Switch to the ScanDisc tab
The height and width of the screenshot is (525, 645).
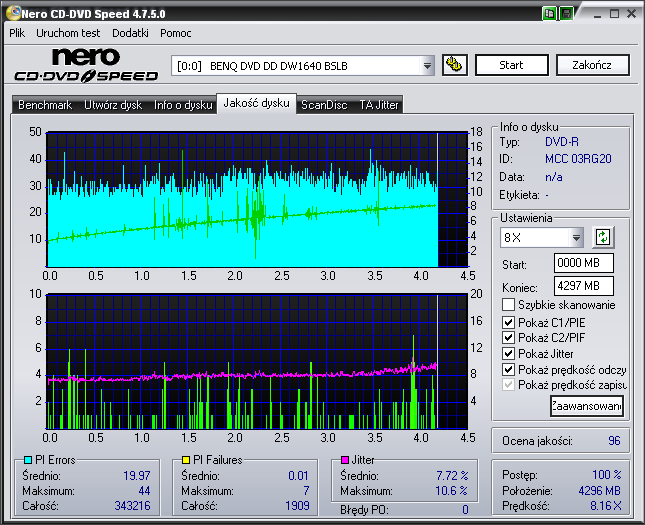click(x=324, y=105)
